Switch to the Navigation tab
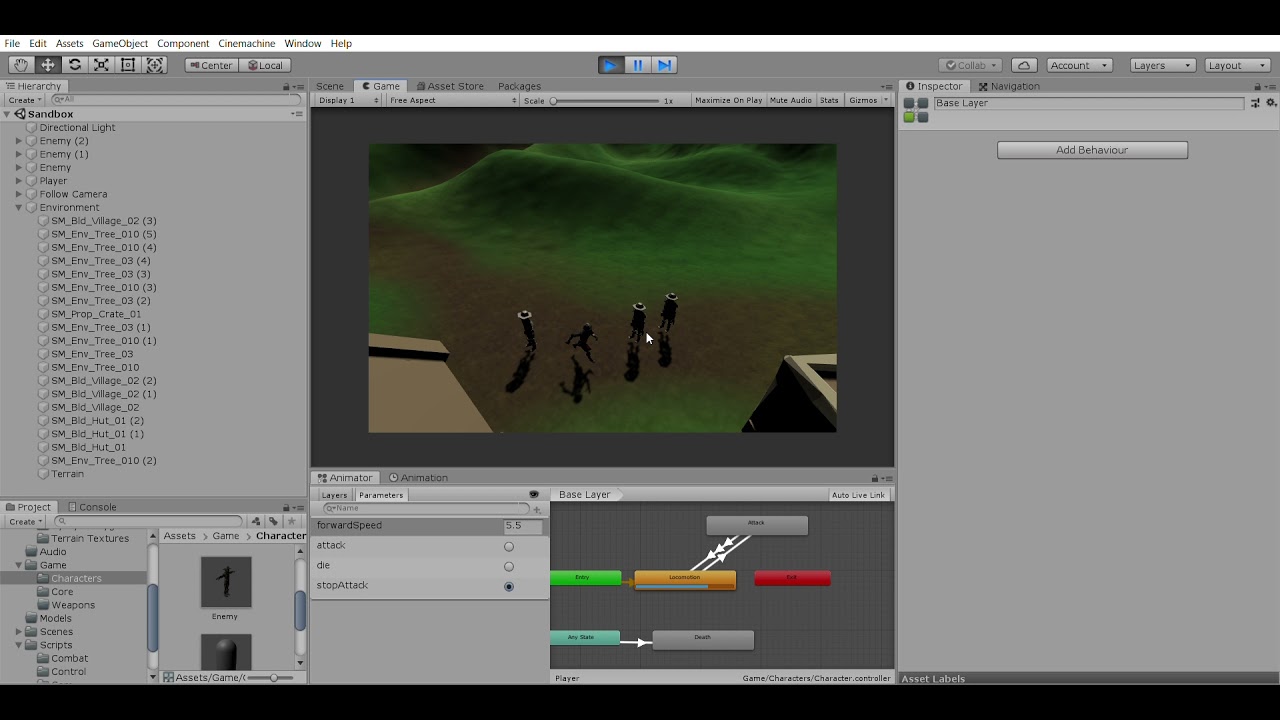The image size is (1280, 720). (x=1009, y=86)
